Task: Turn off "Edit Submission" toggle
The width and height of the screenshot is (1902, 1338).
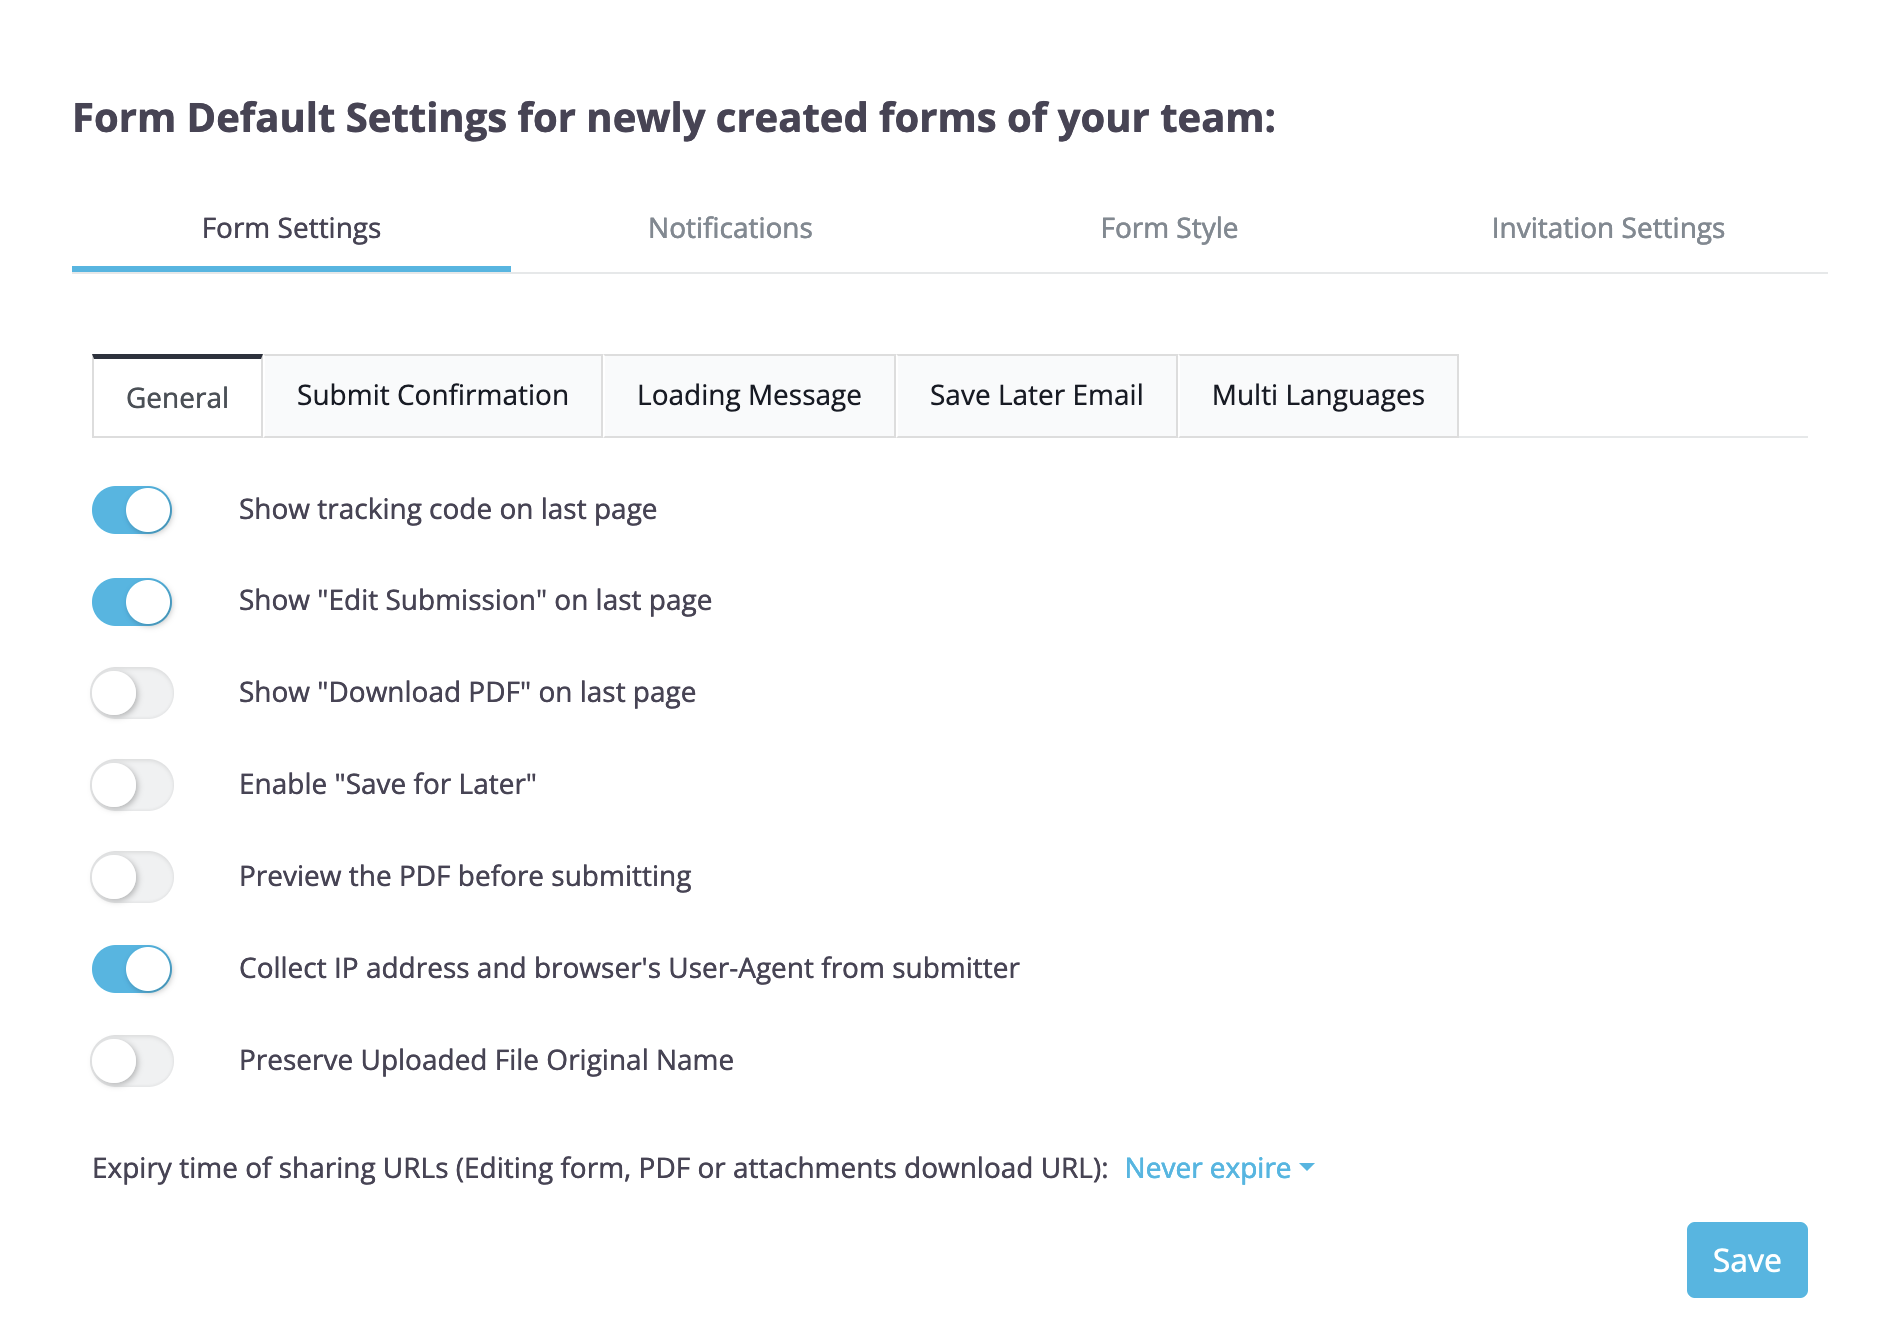Action: (x=132, y=602)
